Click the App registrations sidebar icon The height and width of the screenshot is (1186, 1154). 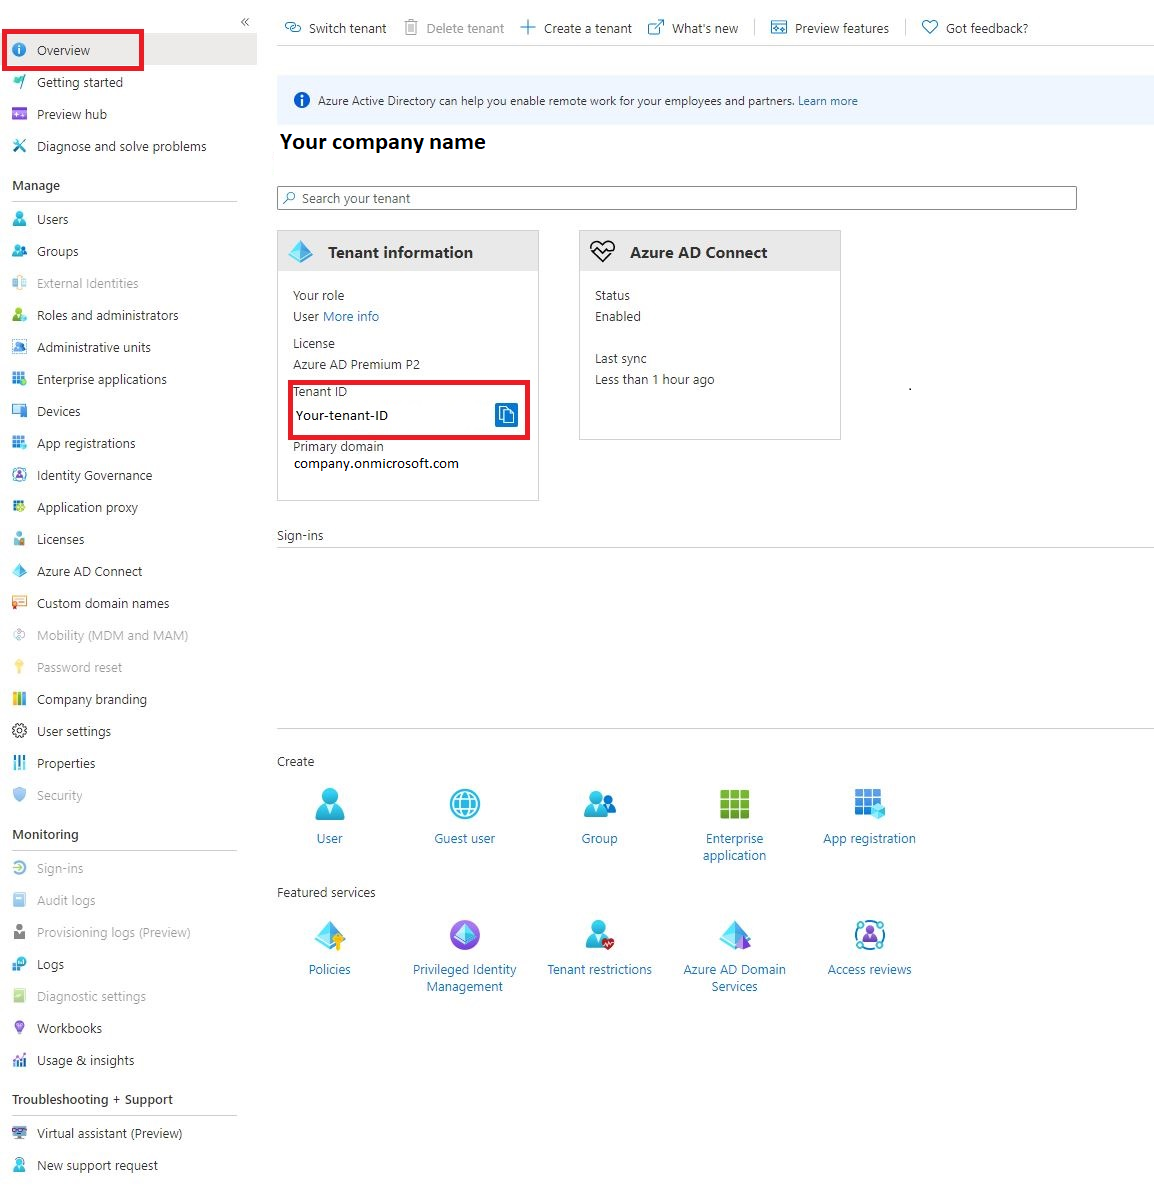(x=20, y=443)
